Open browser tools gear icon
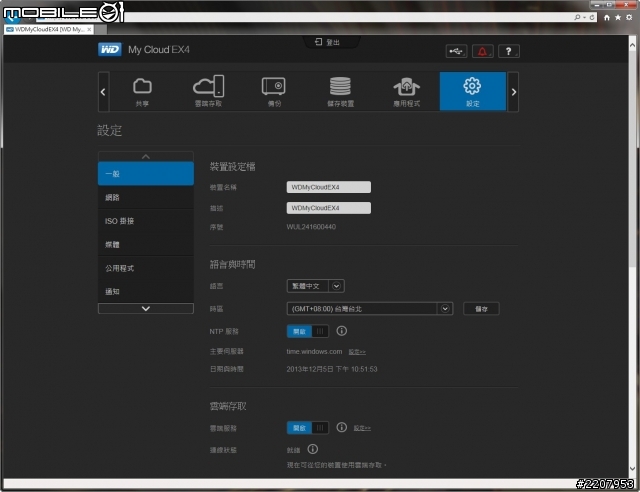Screen dimensions: 640x492 pos(629,18)
